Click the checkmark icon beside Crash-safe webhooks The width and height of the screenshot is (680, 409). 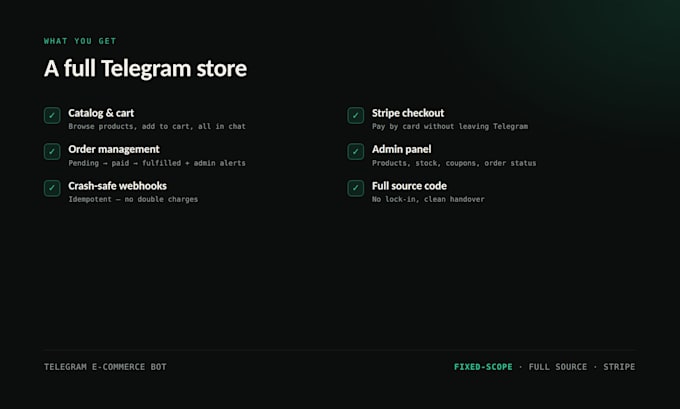tap(52, 188)
